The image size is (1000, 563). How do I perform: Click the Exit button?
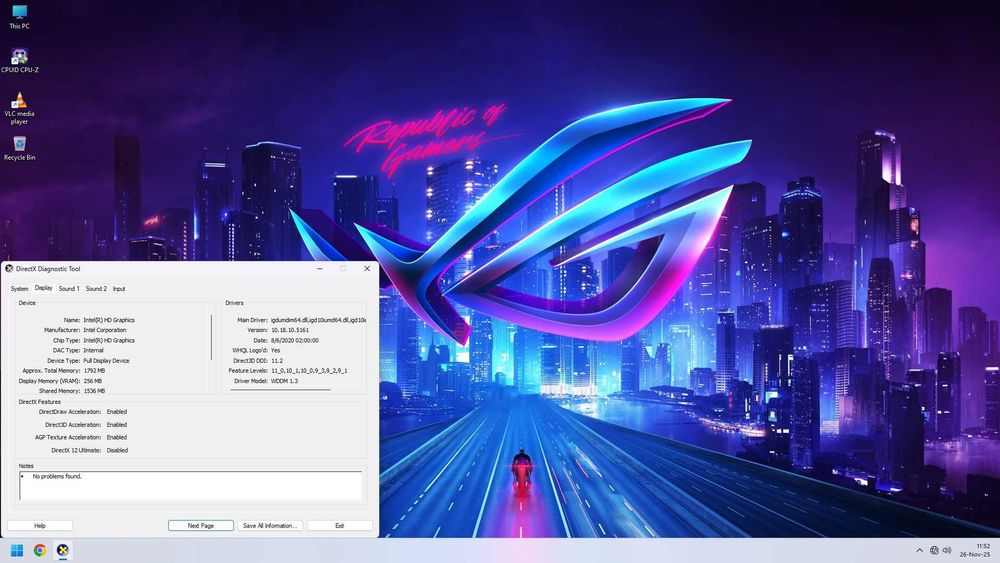(339, 525)
